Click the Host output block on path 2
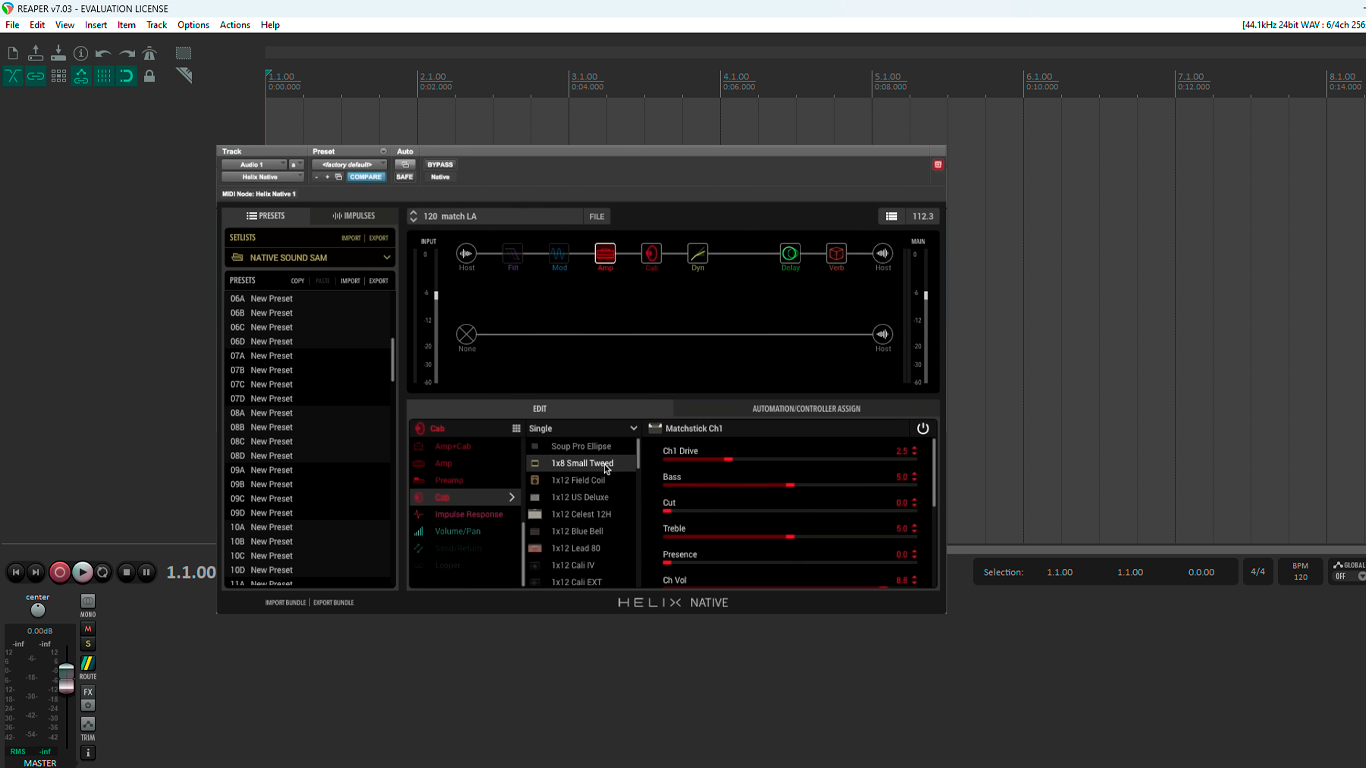Screen dimensions: 1366x768 point(882,334)
